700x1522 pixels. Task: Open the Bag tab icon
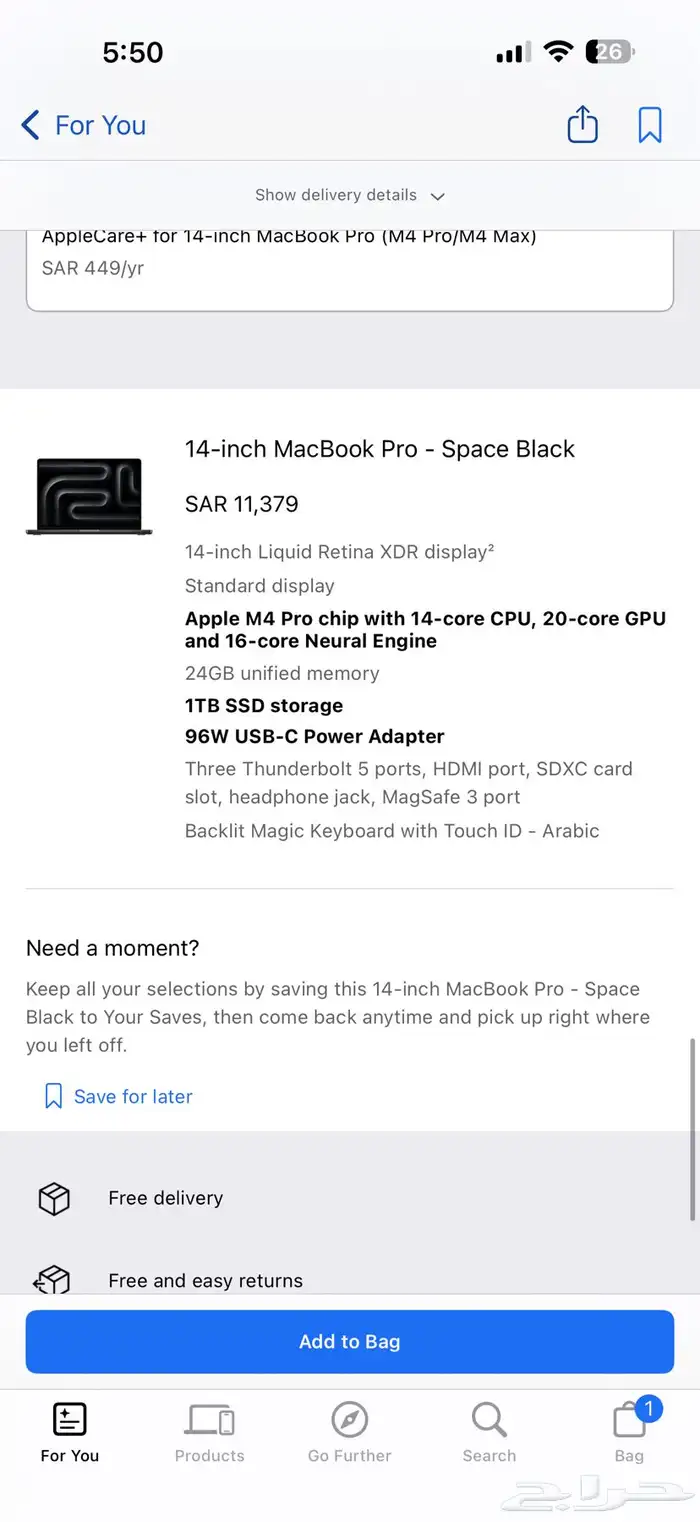[x=630, y=1421]
